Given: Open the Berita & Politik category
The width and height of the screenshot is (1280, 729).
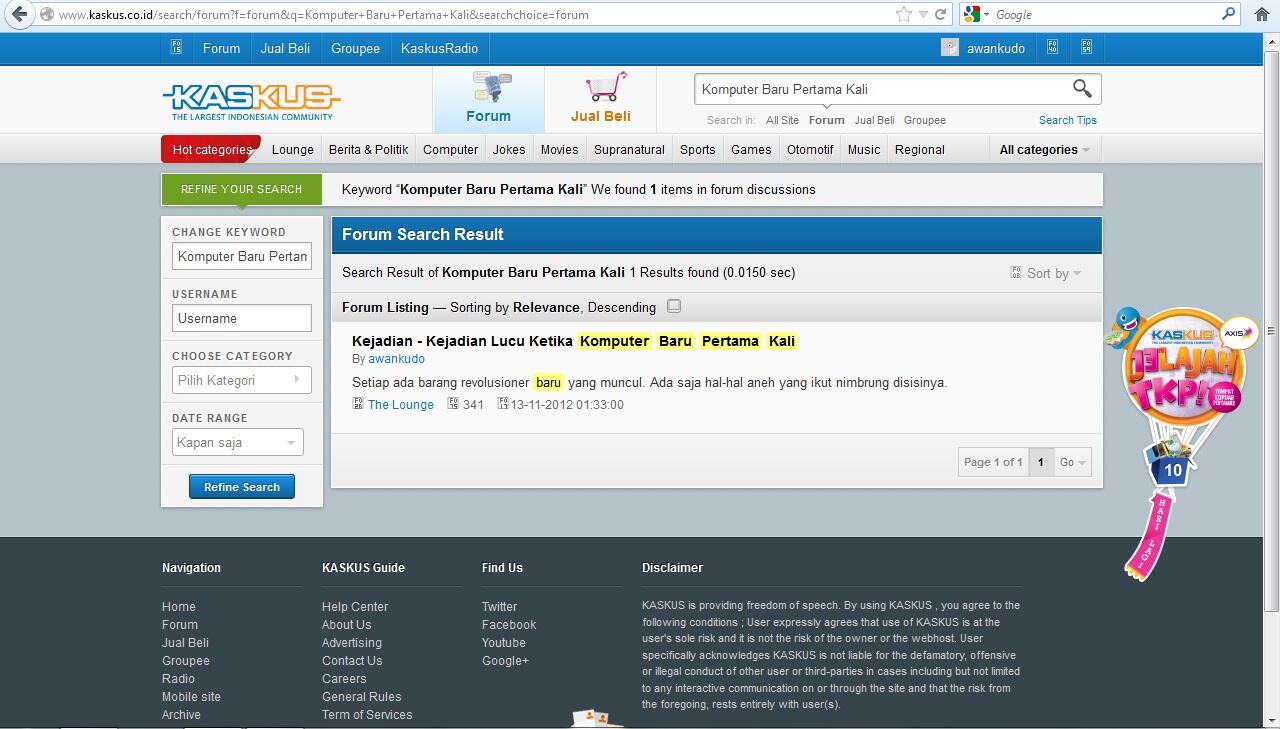Looking at the screenshot, I should [x=368, y=150].
